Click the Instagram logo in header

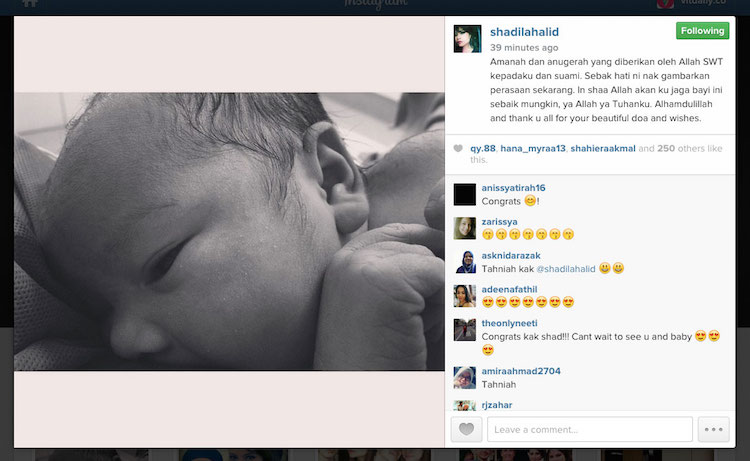[x=375, y=4]
